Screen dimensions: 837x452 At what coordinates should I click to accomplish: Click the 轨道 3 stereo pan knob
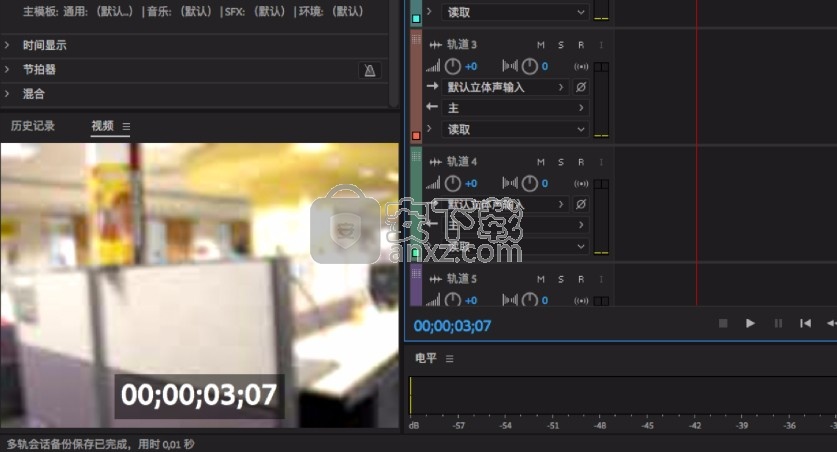tap(530, 66)
